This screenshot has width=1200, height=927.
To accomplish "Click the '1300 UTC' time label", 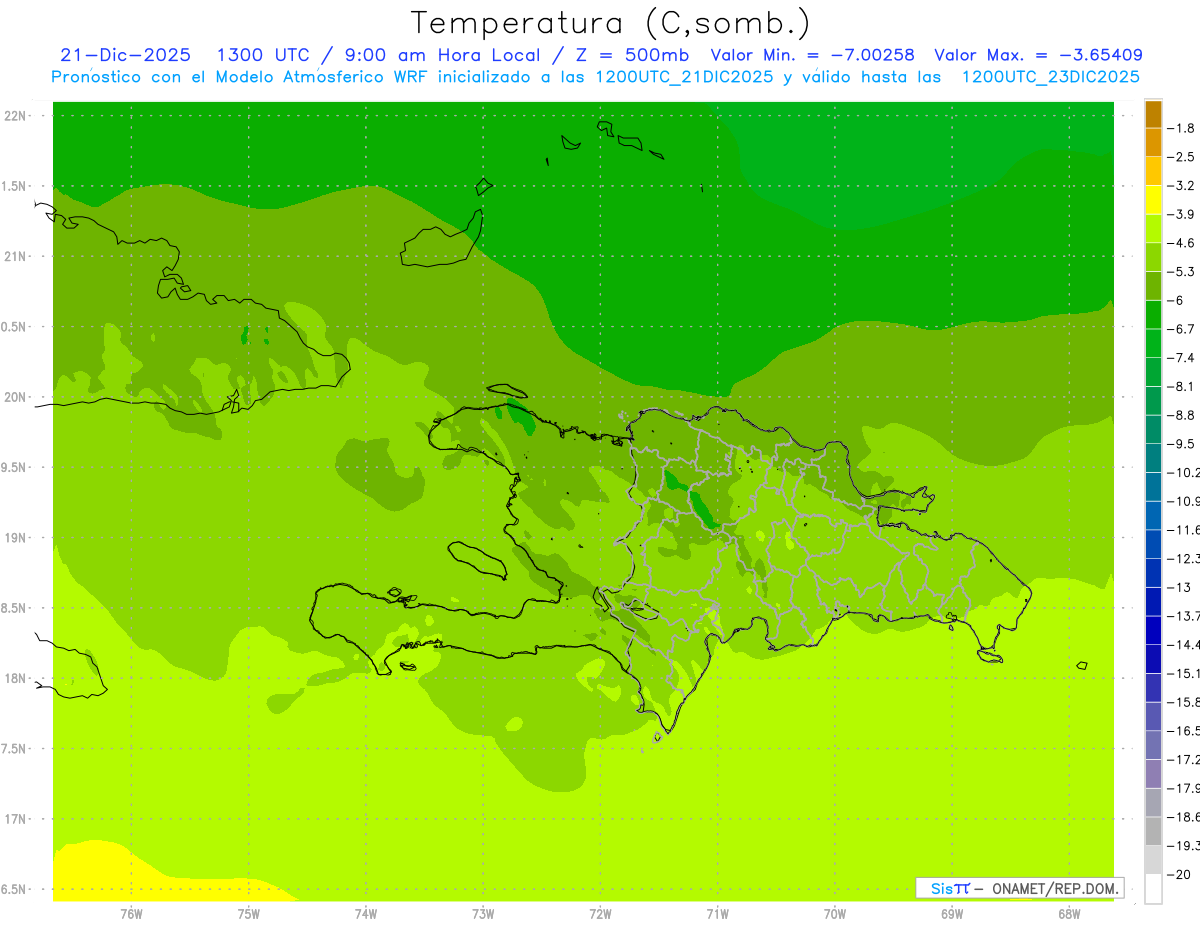I will tap(264, 55).
